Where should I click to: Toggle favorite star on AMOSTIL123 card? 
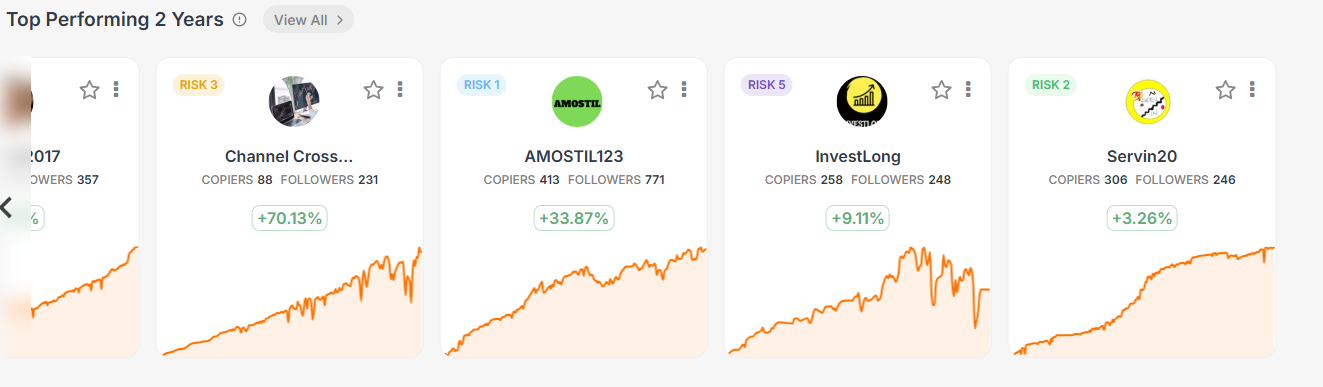(657, 90)
